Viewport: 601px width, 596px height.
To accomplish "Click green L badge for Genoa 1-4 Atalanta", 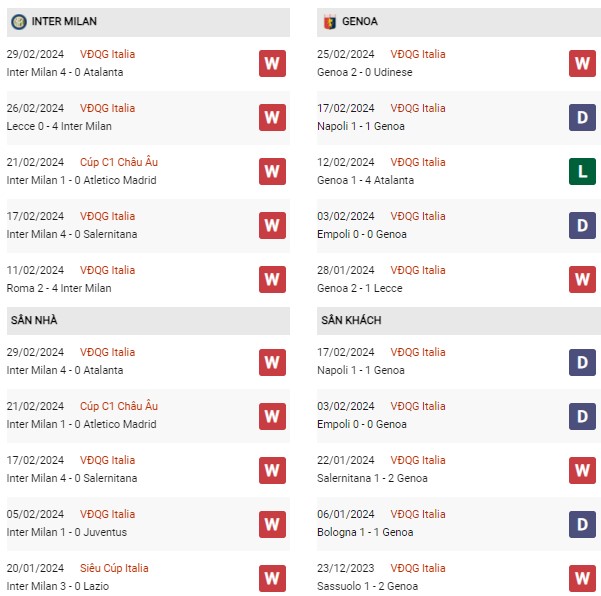I will pos(582,171).
